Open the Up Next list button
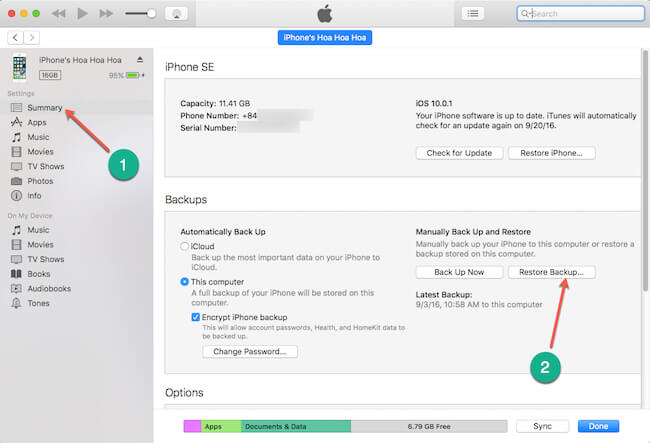 point(473,14)
